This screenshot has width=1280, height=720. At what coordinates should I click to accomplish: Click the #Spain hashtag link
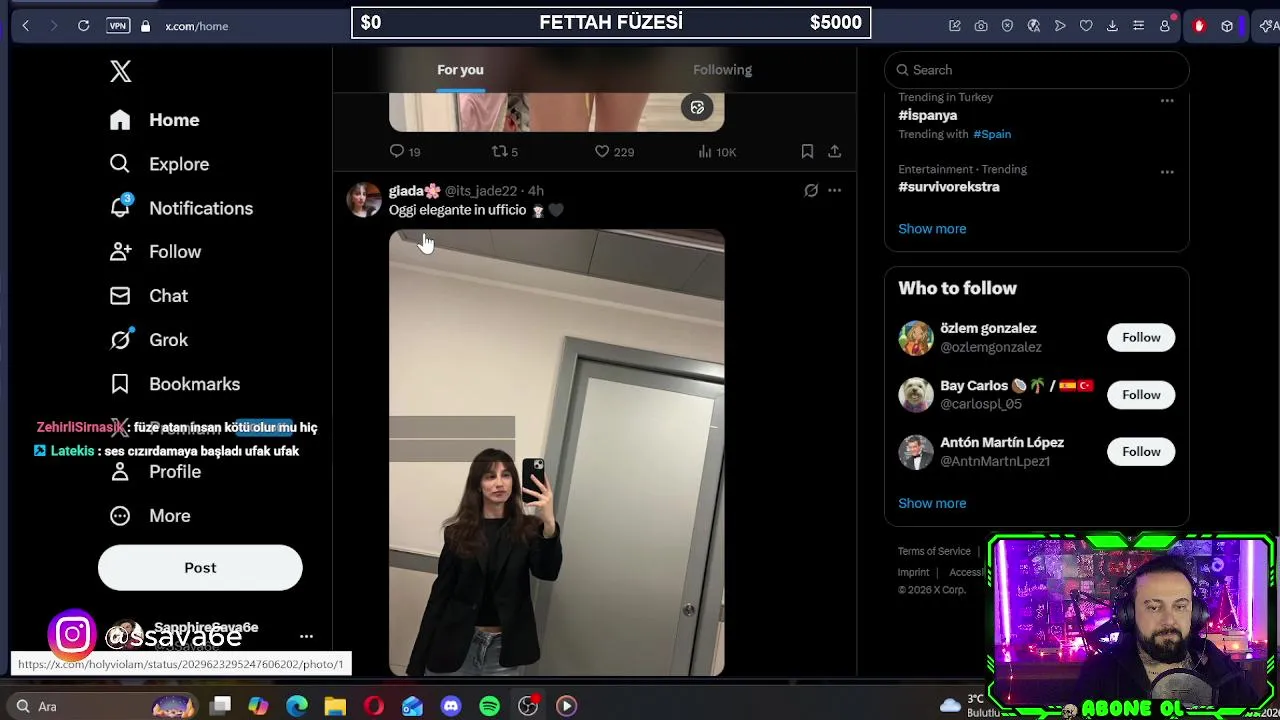[992, 134]
